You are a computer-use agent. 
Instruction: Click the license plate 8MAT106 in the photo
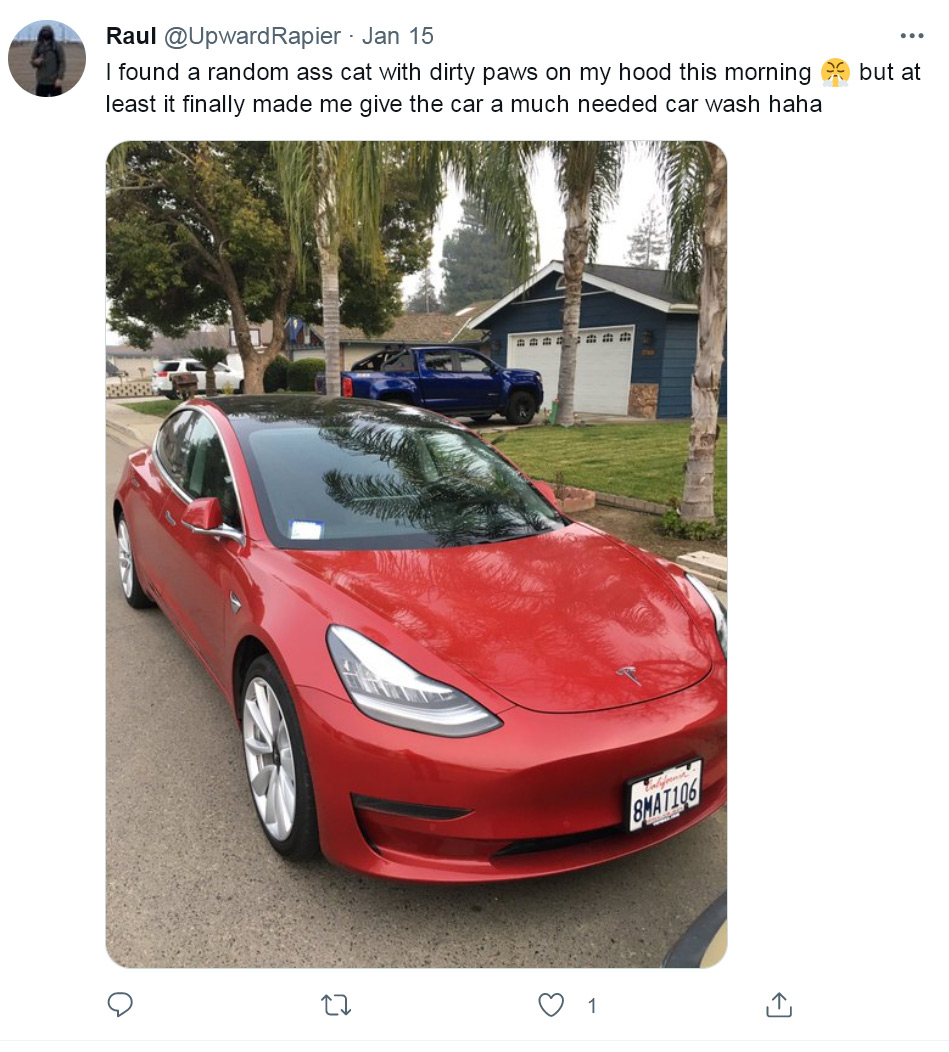(664, 796)
